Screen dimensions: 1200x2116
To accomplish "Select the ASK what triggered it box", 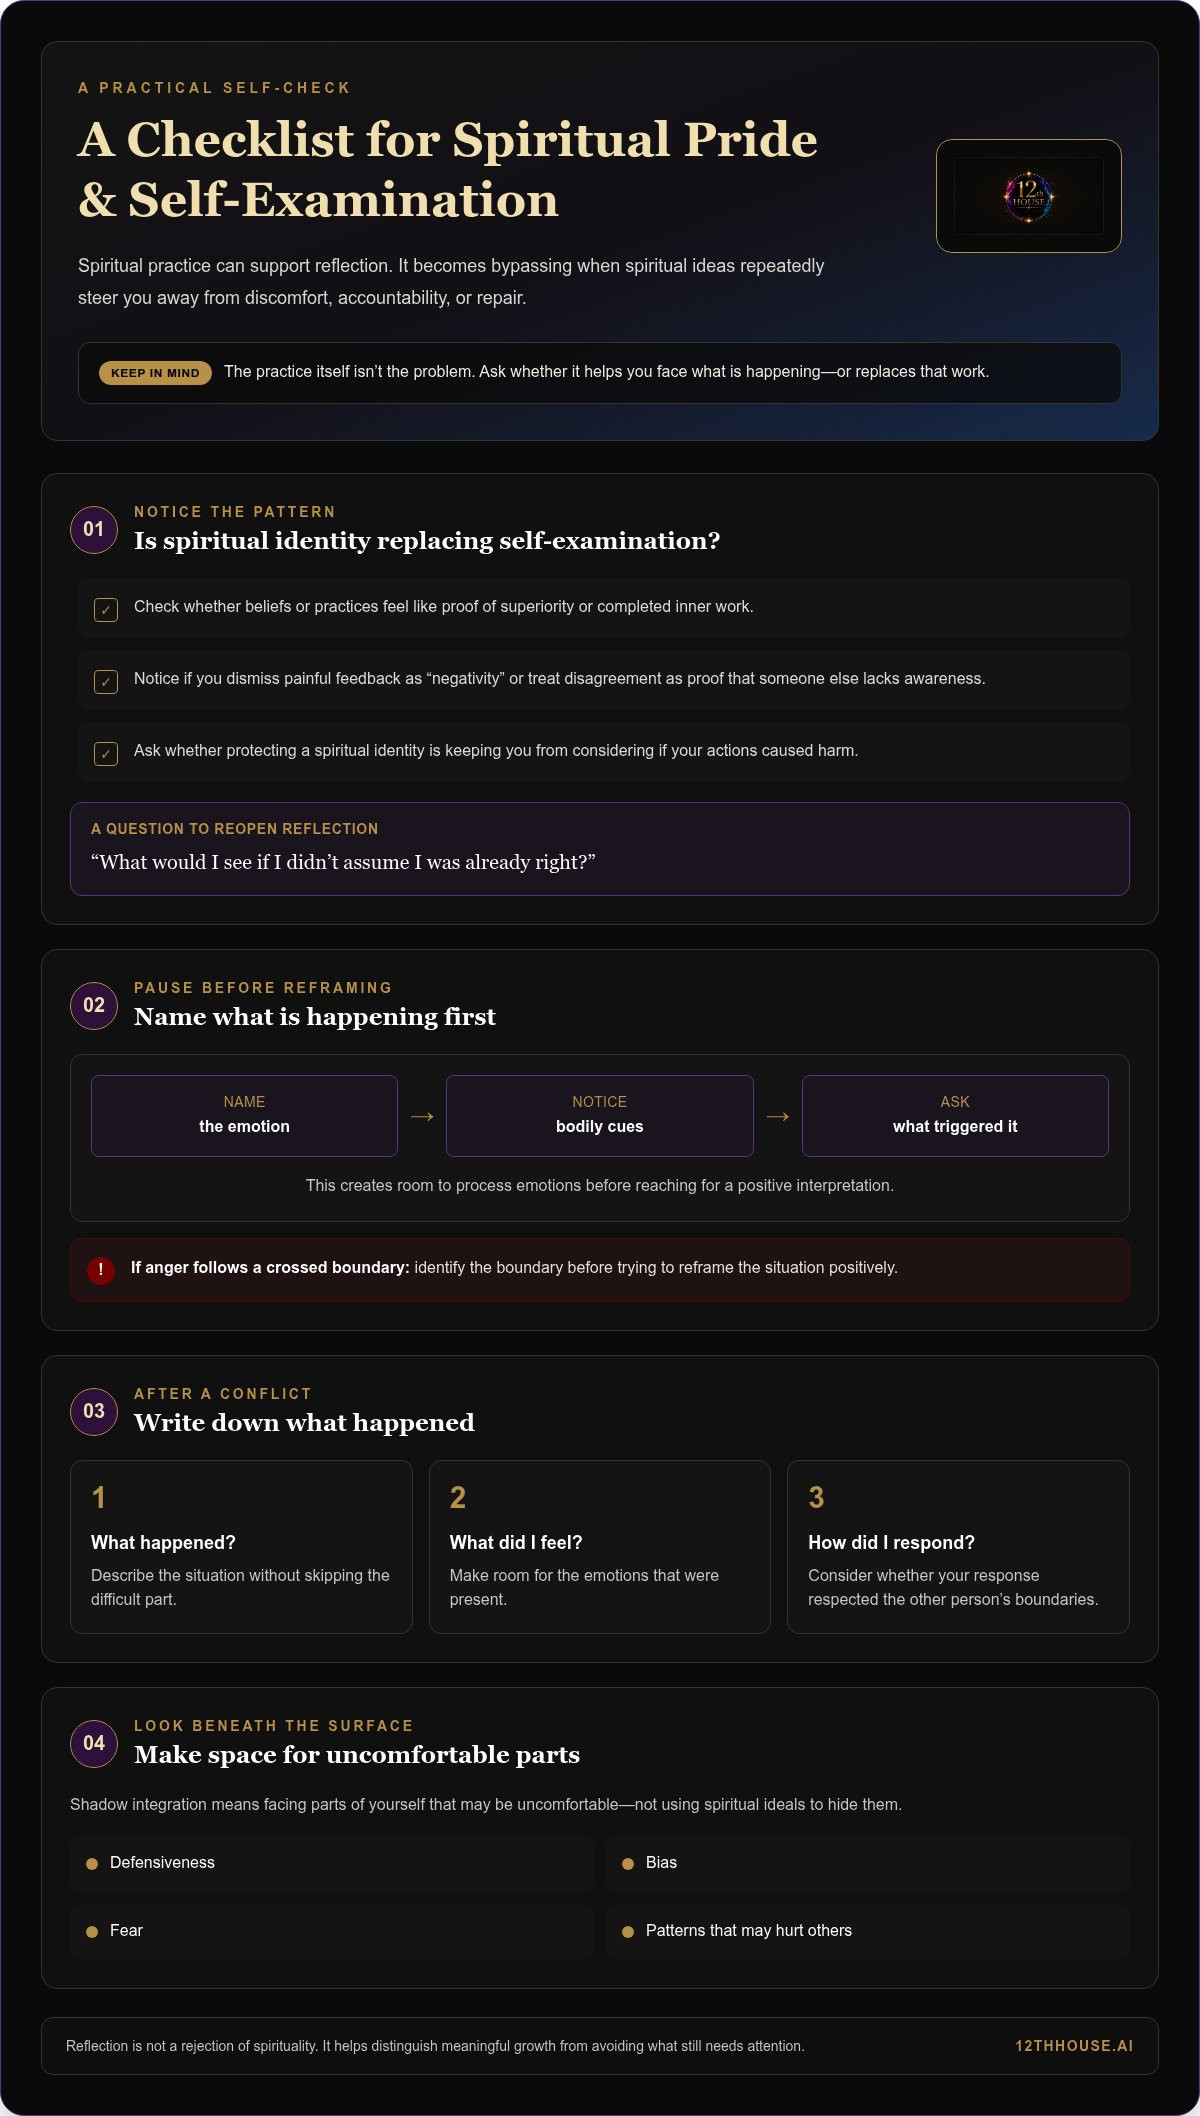I will coord(955,1116).
